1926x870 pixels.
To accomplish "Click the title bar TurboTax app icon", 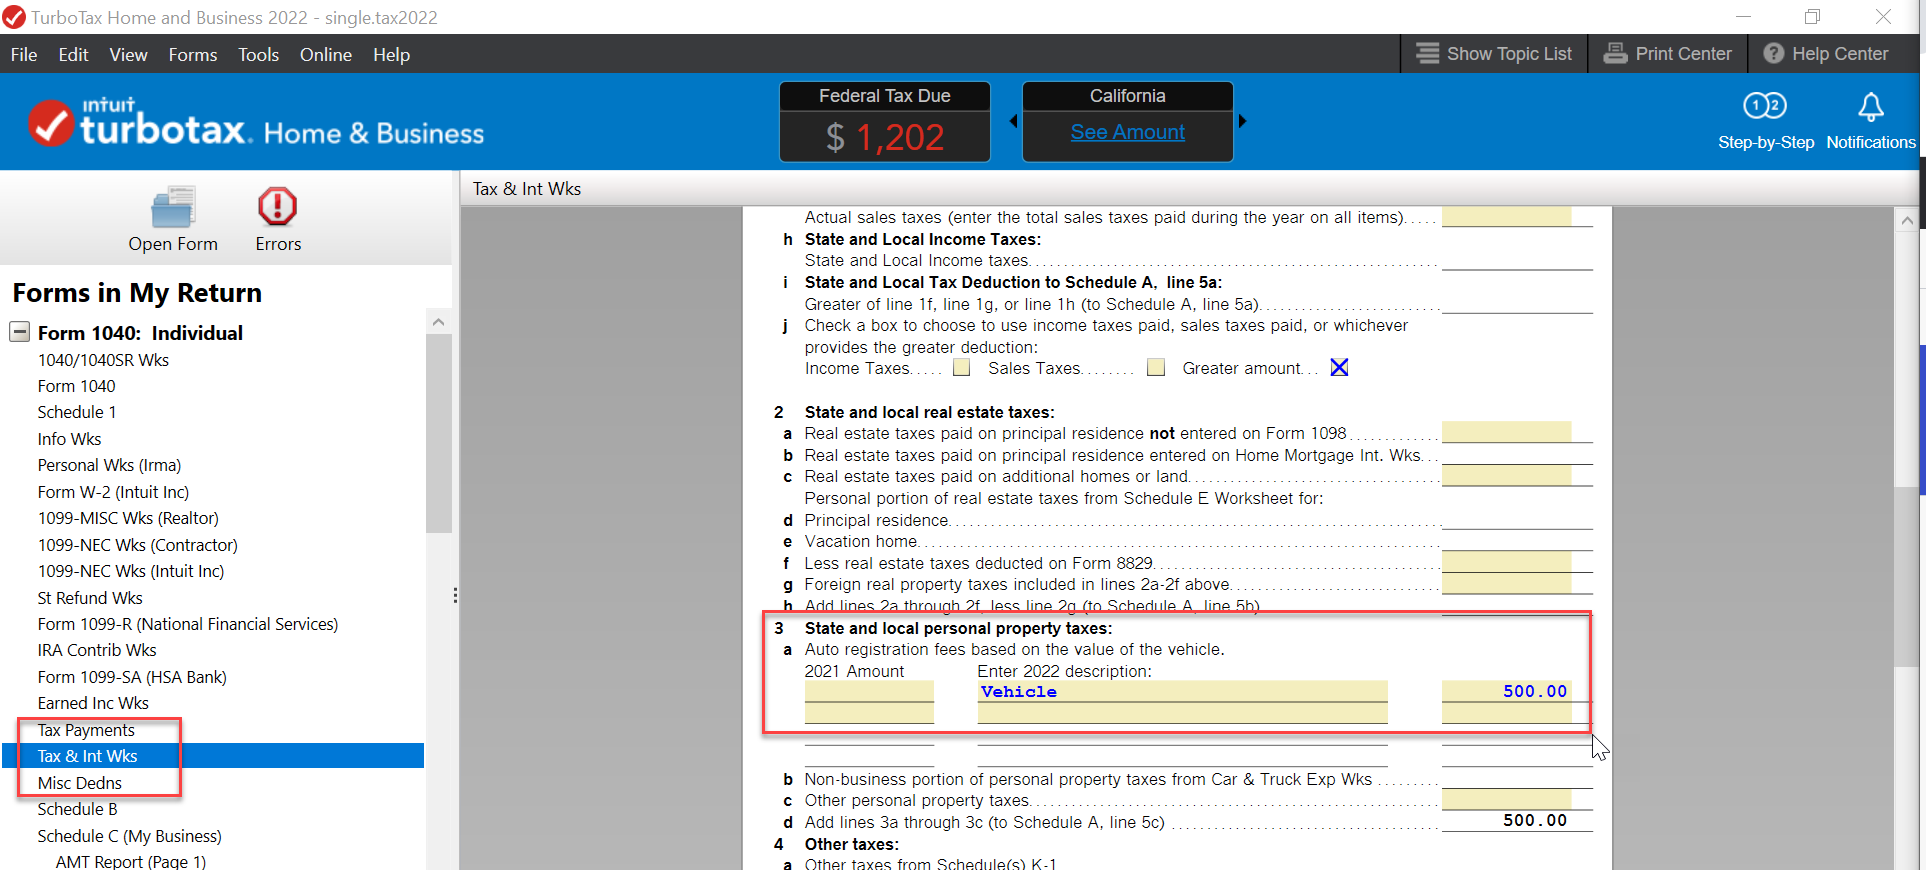I will 14,17.
